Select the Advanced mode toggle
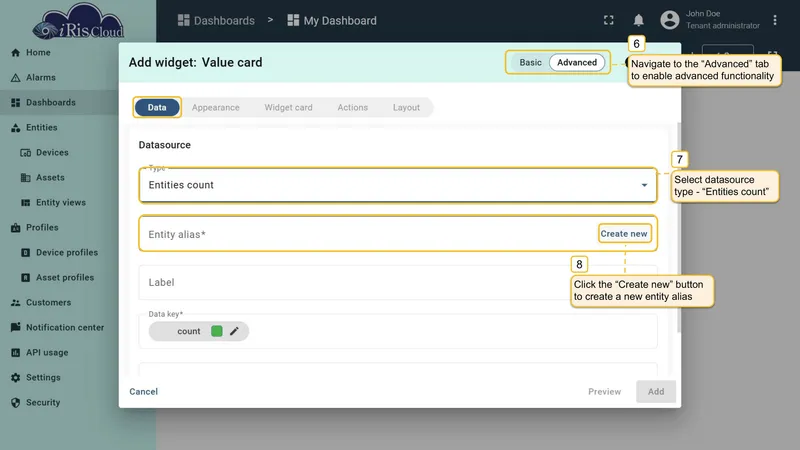The image size is (800, 450). (x=577, y=62)
